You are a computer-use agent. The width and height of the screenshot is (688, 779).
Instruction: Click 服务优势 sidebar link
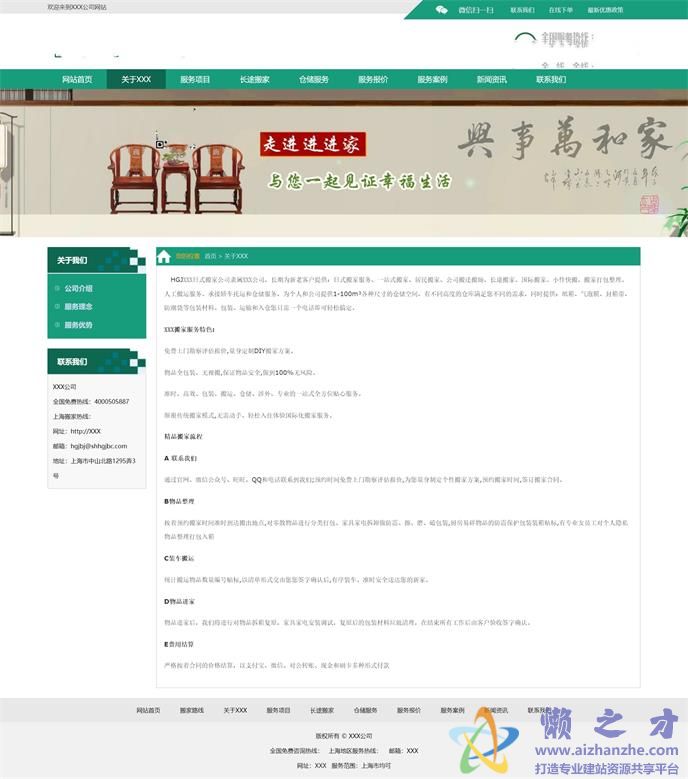click(79, 324)
